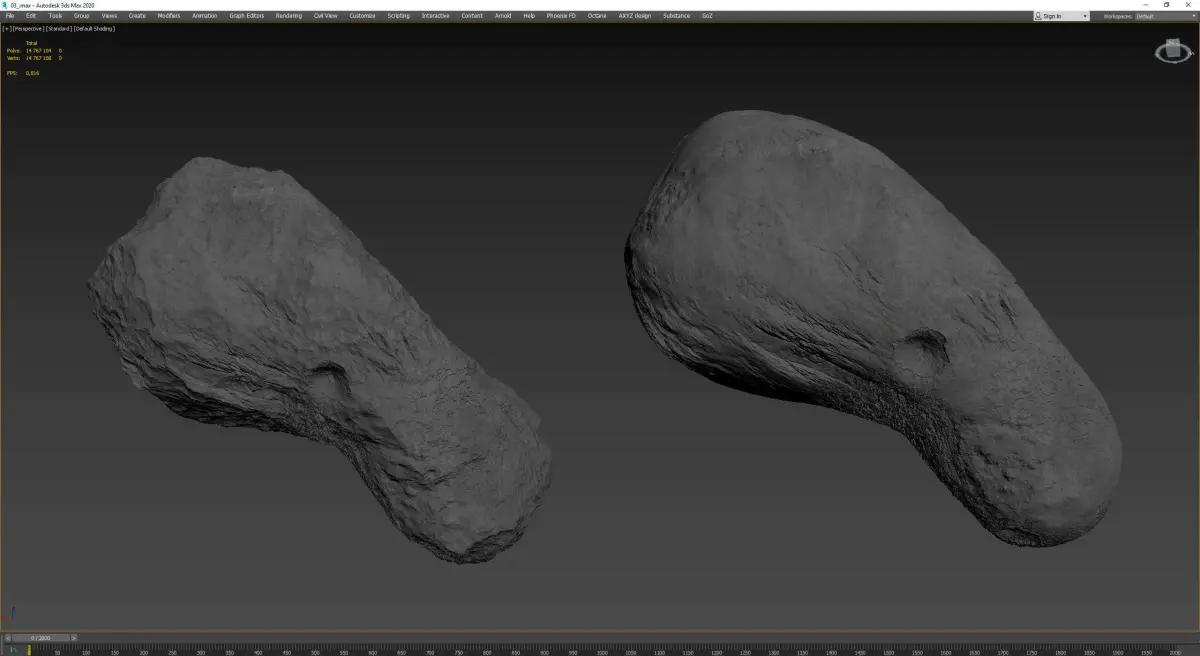The height and width of the screenshot is (656, 1200).
Task: Open the Views menu
Action: pos(109,16)
